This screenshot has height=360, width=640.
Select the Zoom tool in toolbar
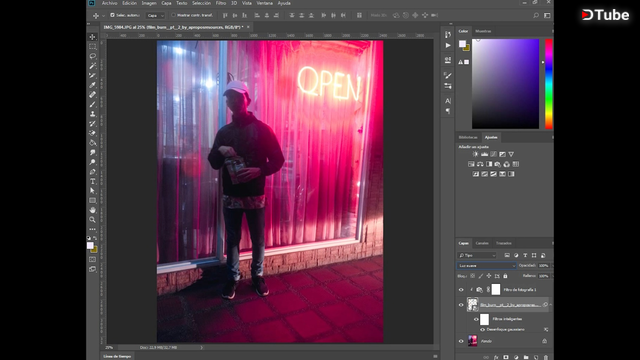(93, 220)
